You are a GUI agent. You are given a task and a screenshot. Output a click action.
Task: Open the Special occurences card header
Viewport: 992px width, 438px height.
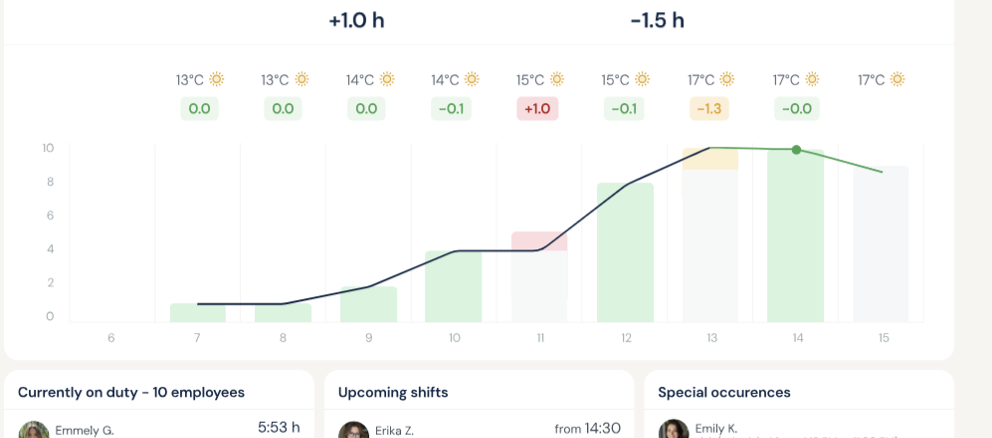tap(724, 392)
